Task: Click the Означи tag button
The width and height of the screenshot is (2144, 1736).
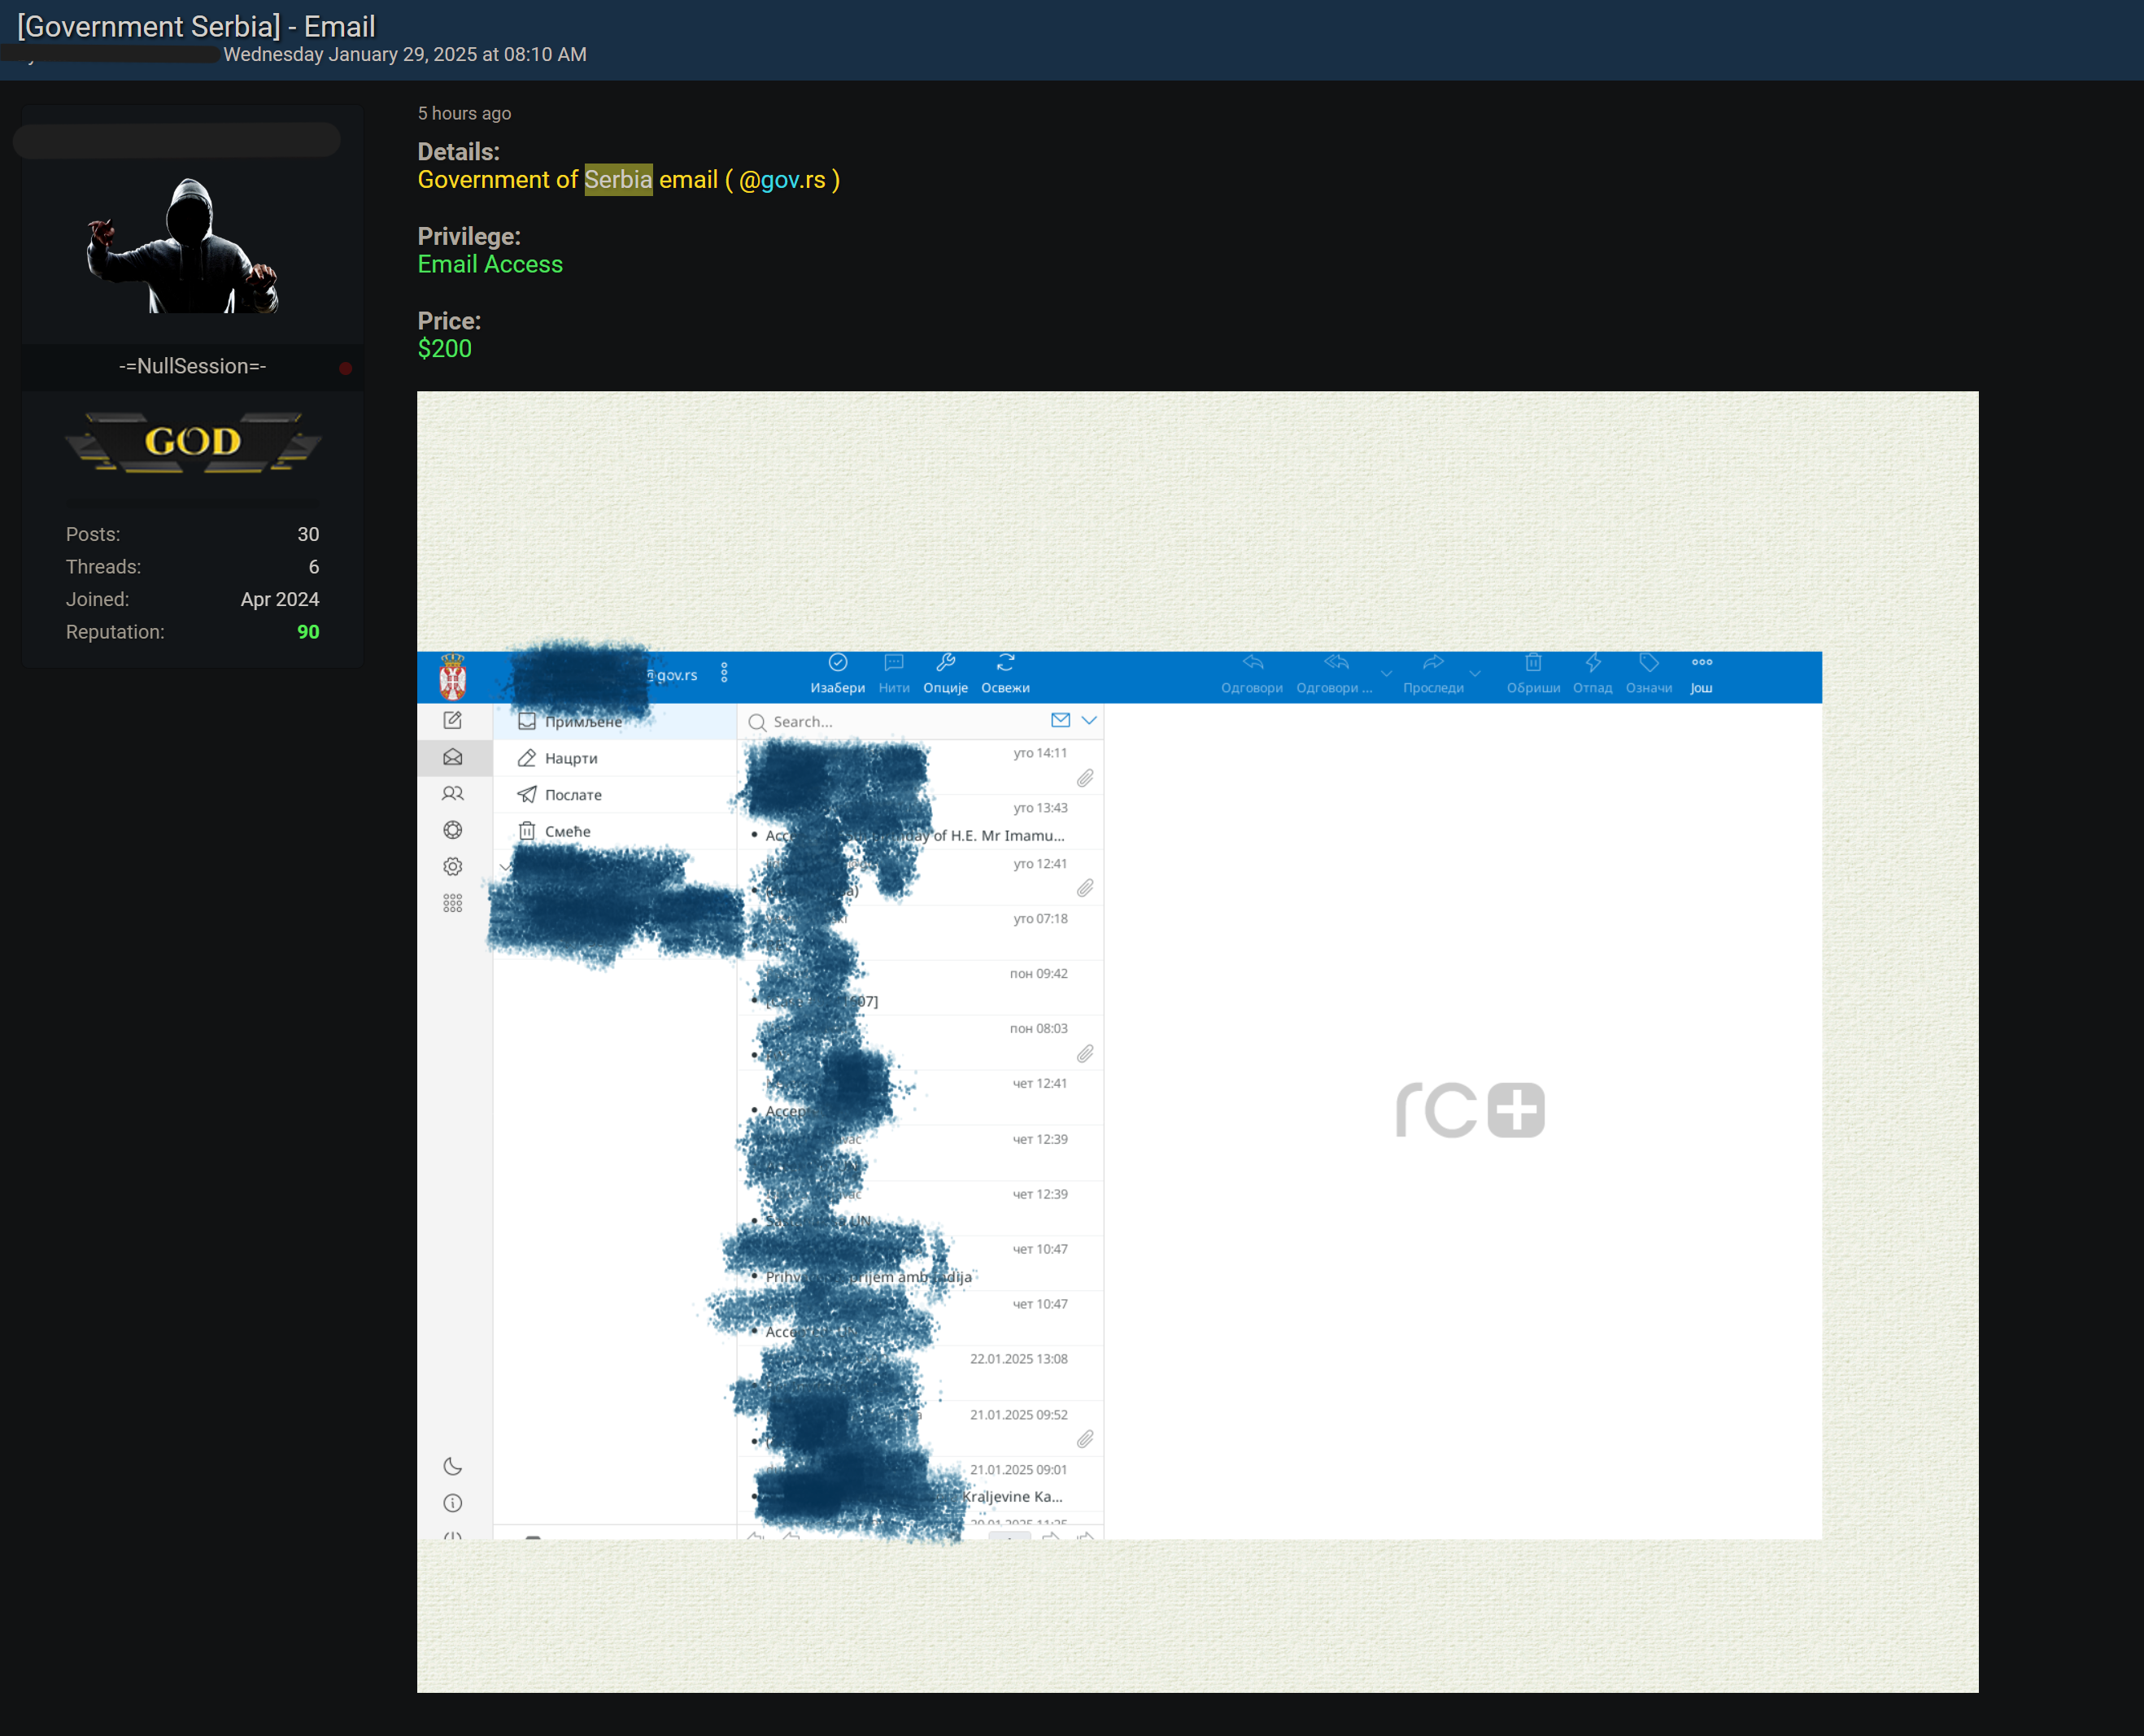Action: pyautogui.click(x=1649, y=674)
